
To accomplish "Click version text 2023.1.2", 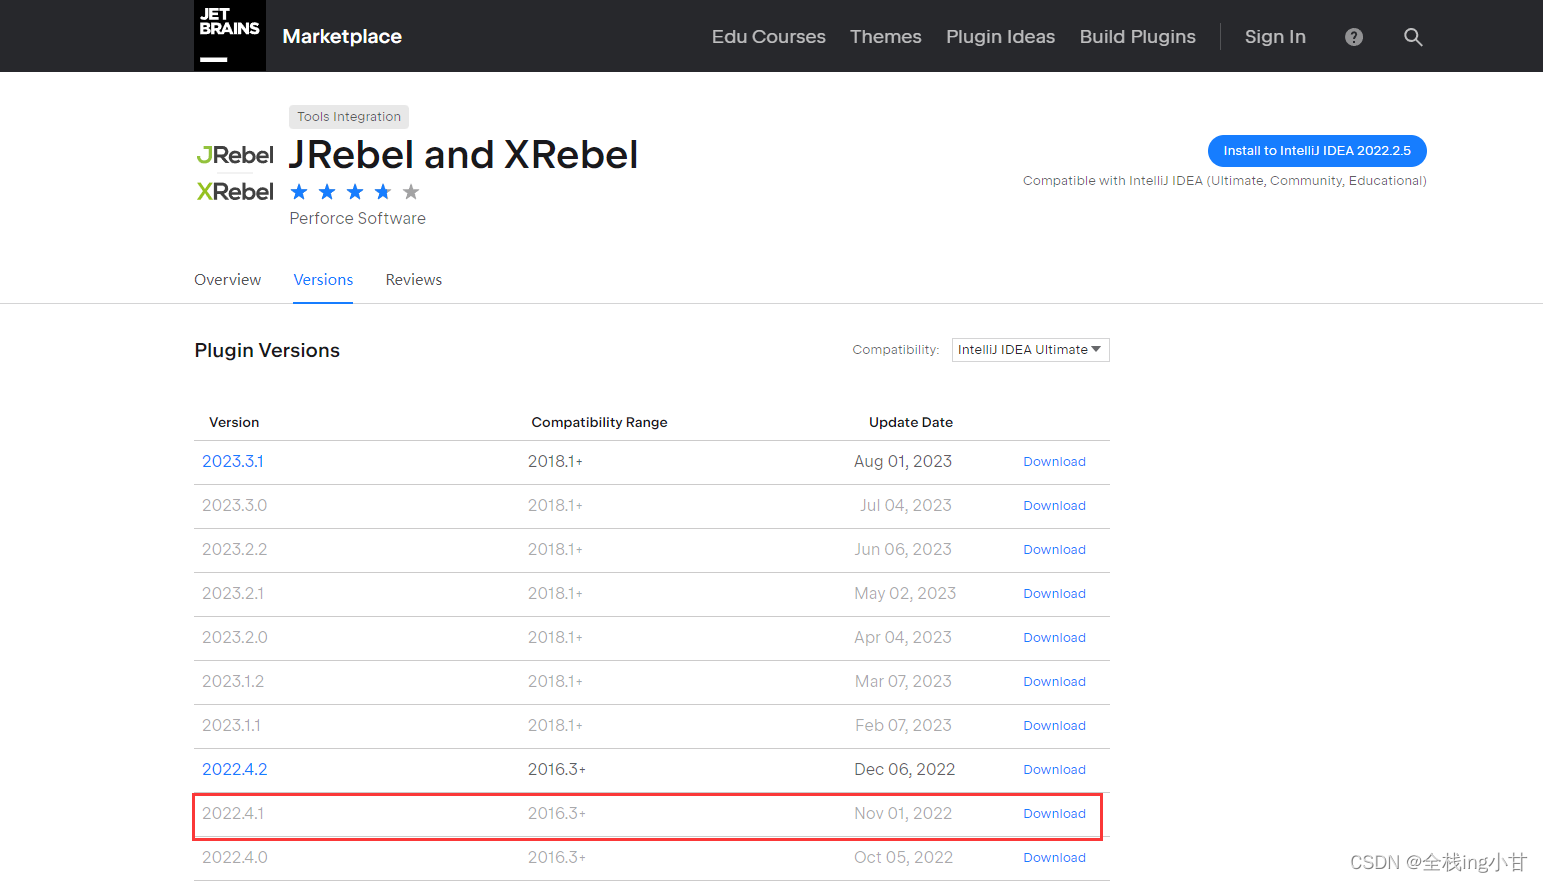I will 233,681.
